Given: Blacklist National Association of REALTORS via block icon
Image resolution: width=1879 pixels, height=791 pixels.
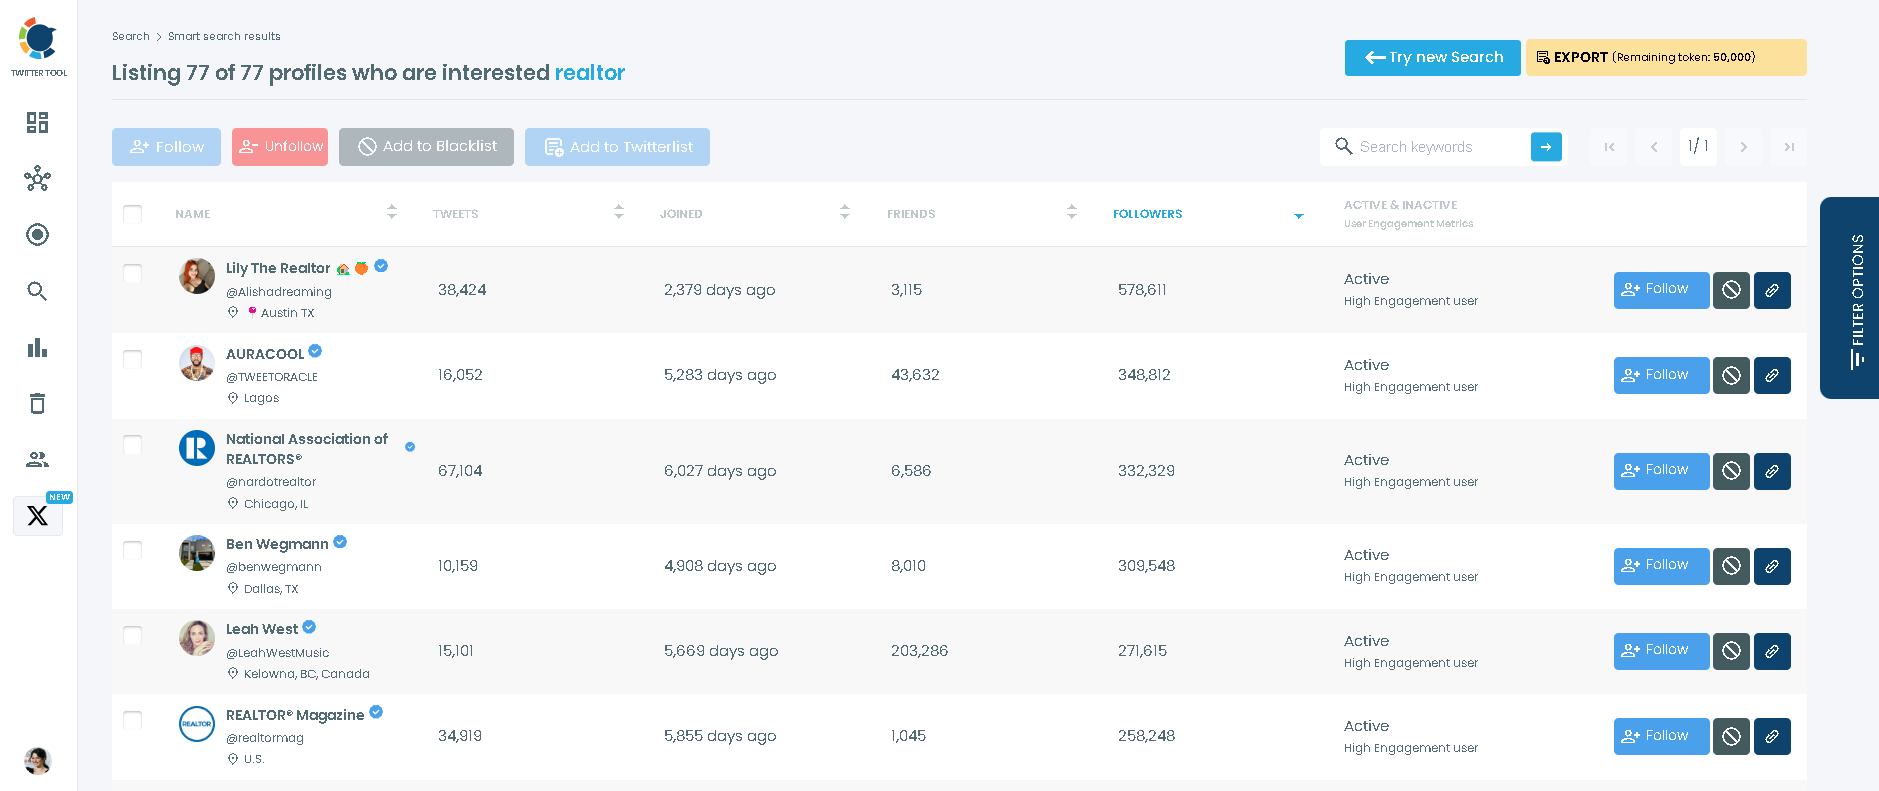Looking at the screenshot, I should (1731, 471).
